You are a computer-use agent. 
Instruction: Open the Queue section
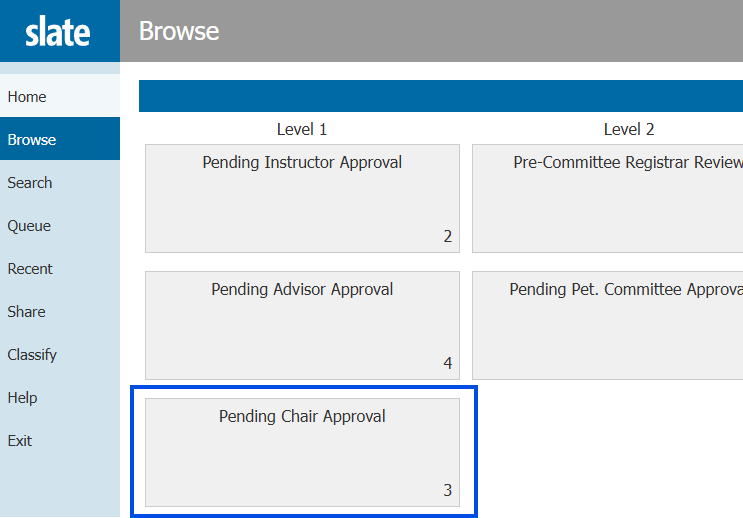coord(29,226)
